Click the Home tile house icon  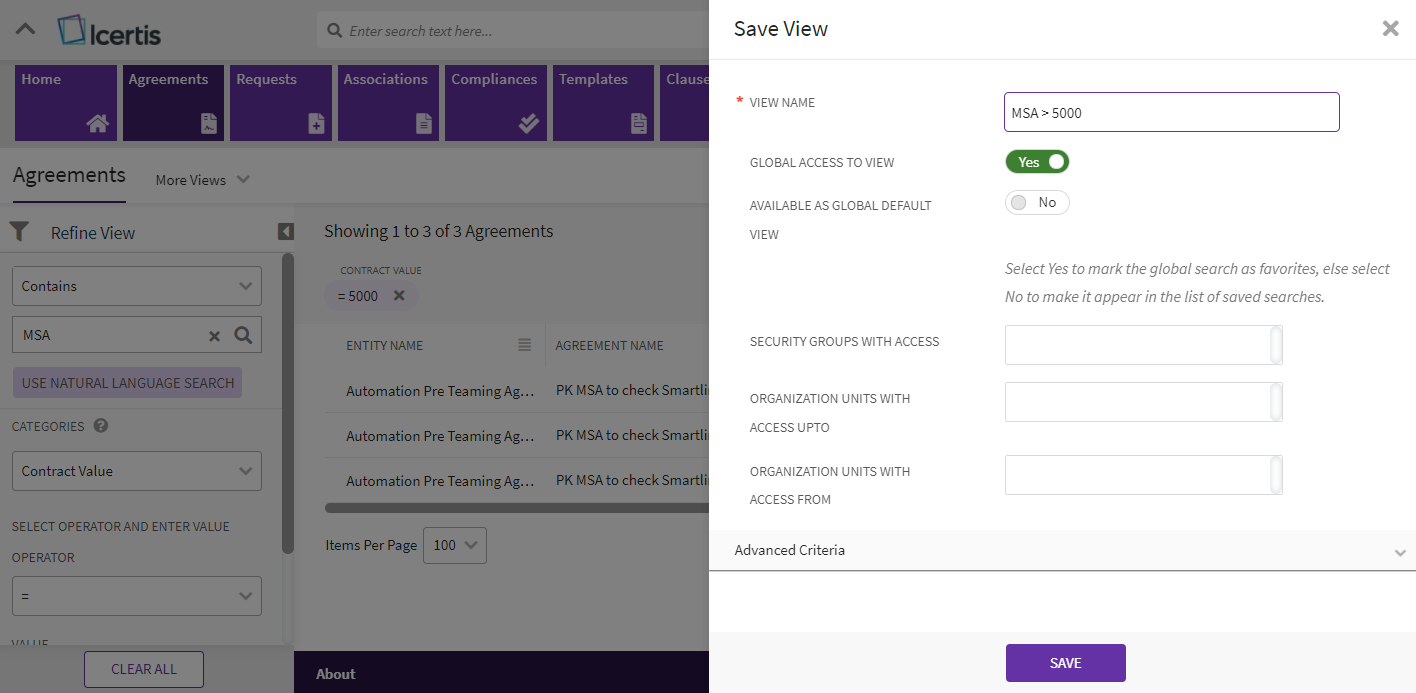pos(97,123)
